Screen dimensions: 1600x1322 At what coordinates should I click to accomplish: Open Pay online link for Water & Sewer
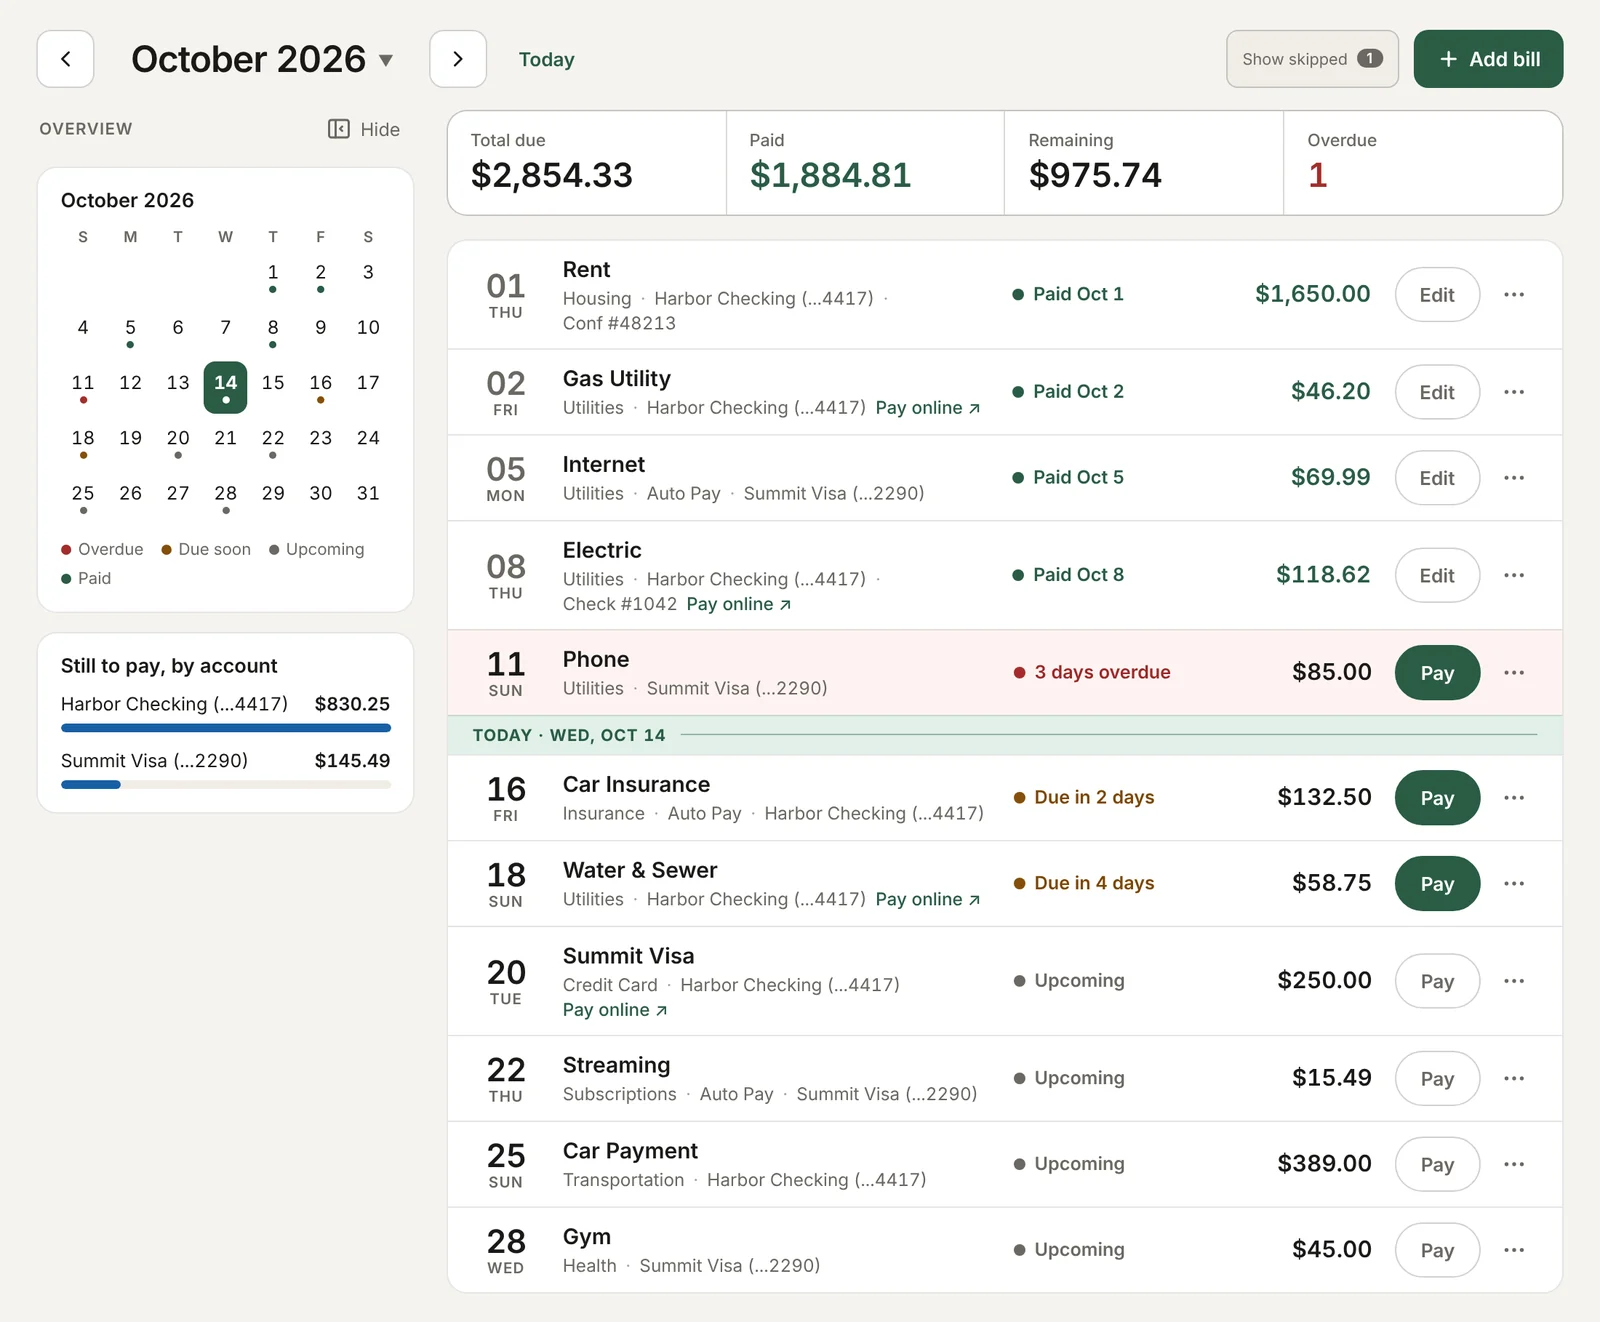[928, 899]
